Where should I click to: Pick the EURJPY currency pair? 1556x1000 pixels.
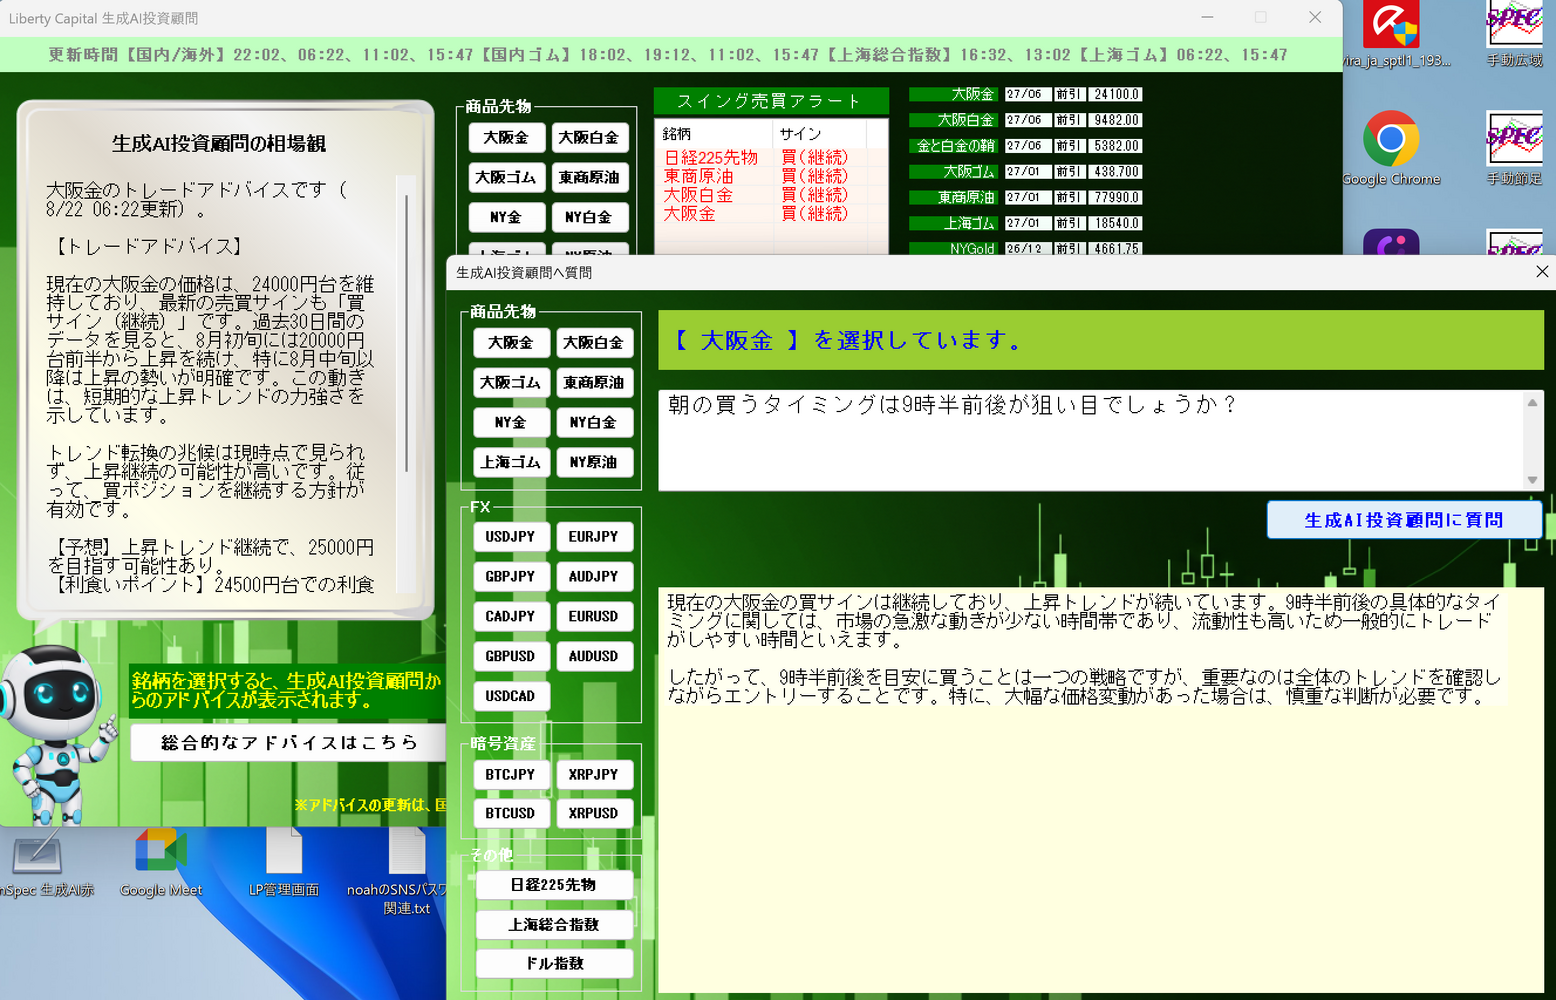tap(593, 537)
